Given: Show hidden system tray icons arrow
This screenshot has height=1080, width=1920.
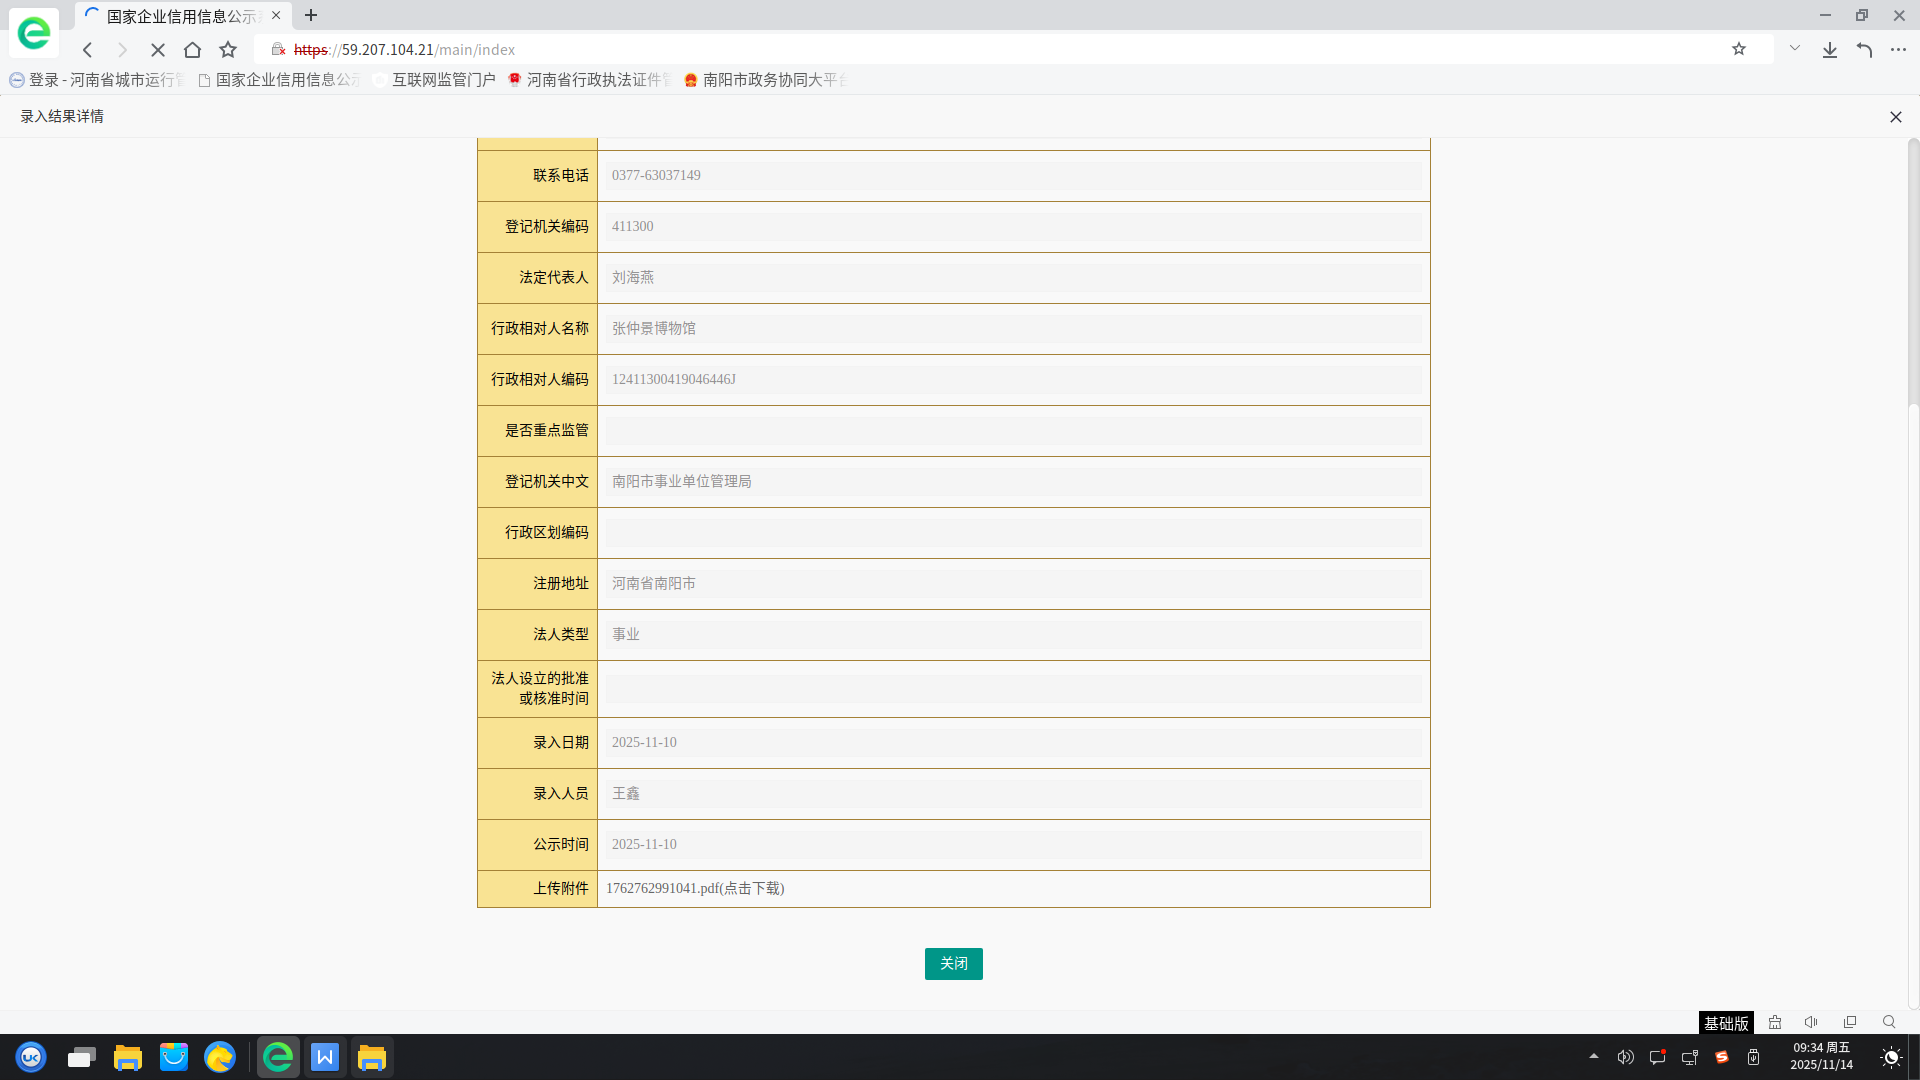Looking at the screenshot, I should (1594, 1056).
